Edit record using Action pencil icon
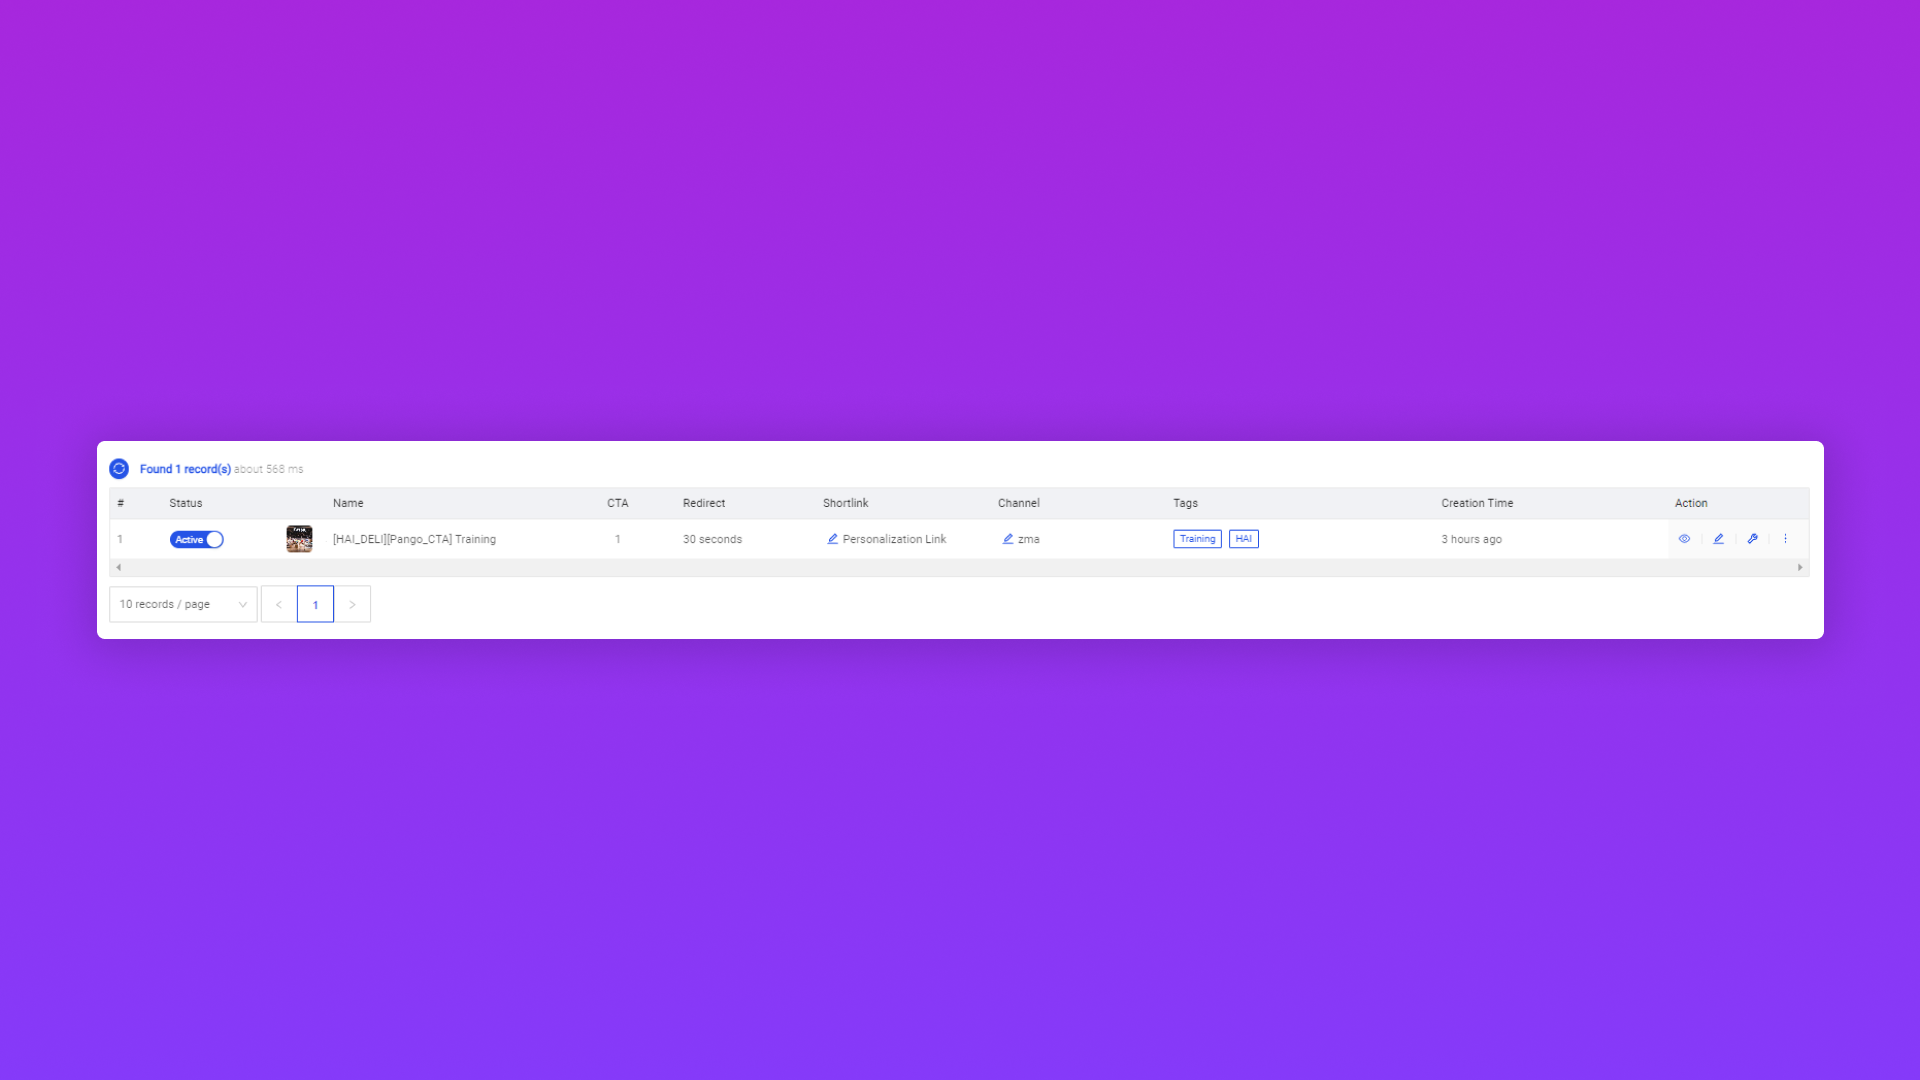This screenshot has height=1080, width=1920. pyautogui.click(x=1718, y=539)
